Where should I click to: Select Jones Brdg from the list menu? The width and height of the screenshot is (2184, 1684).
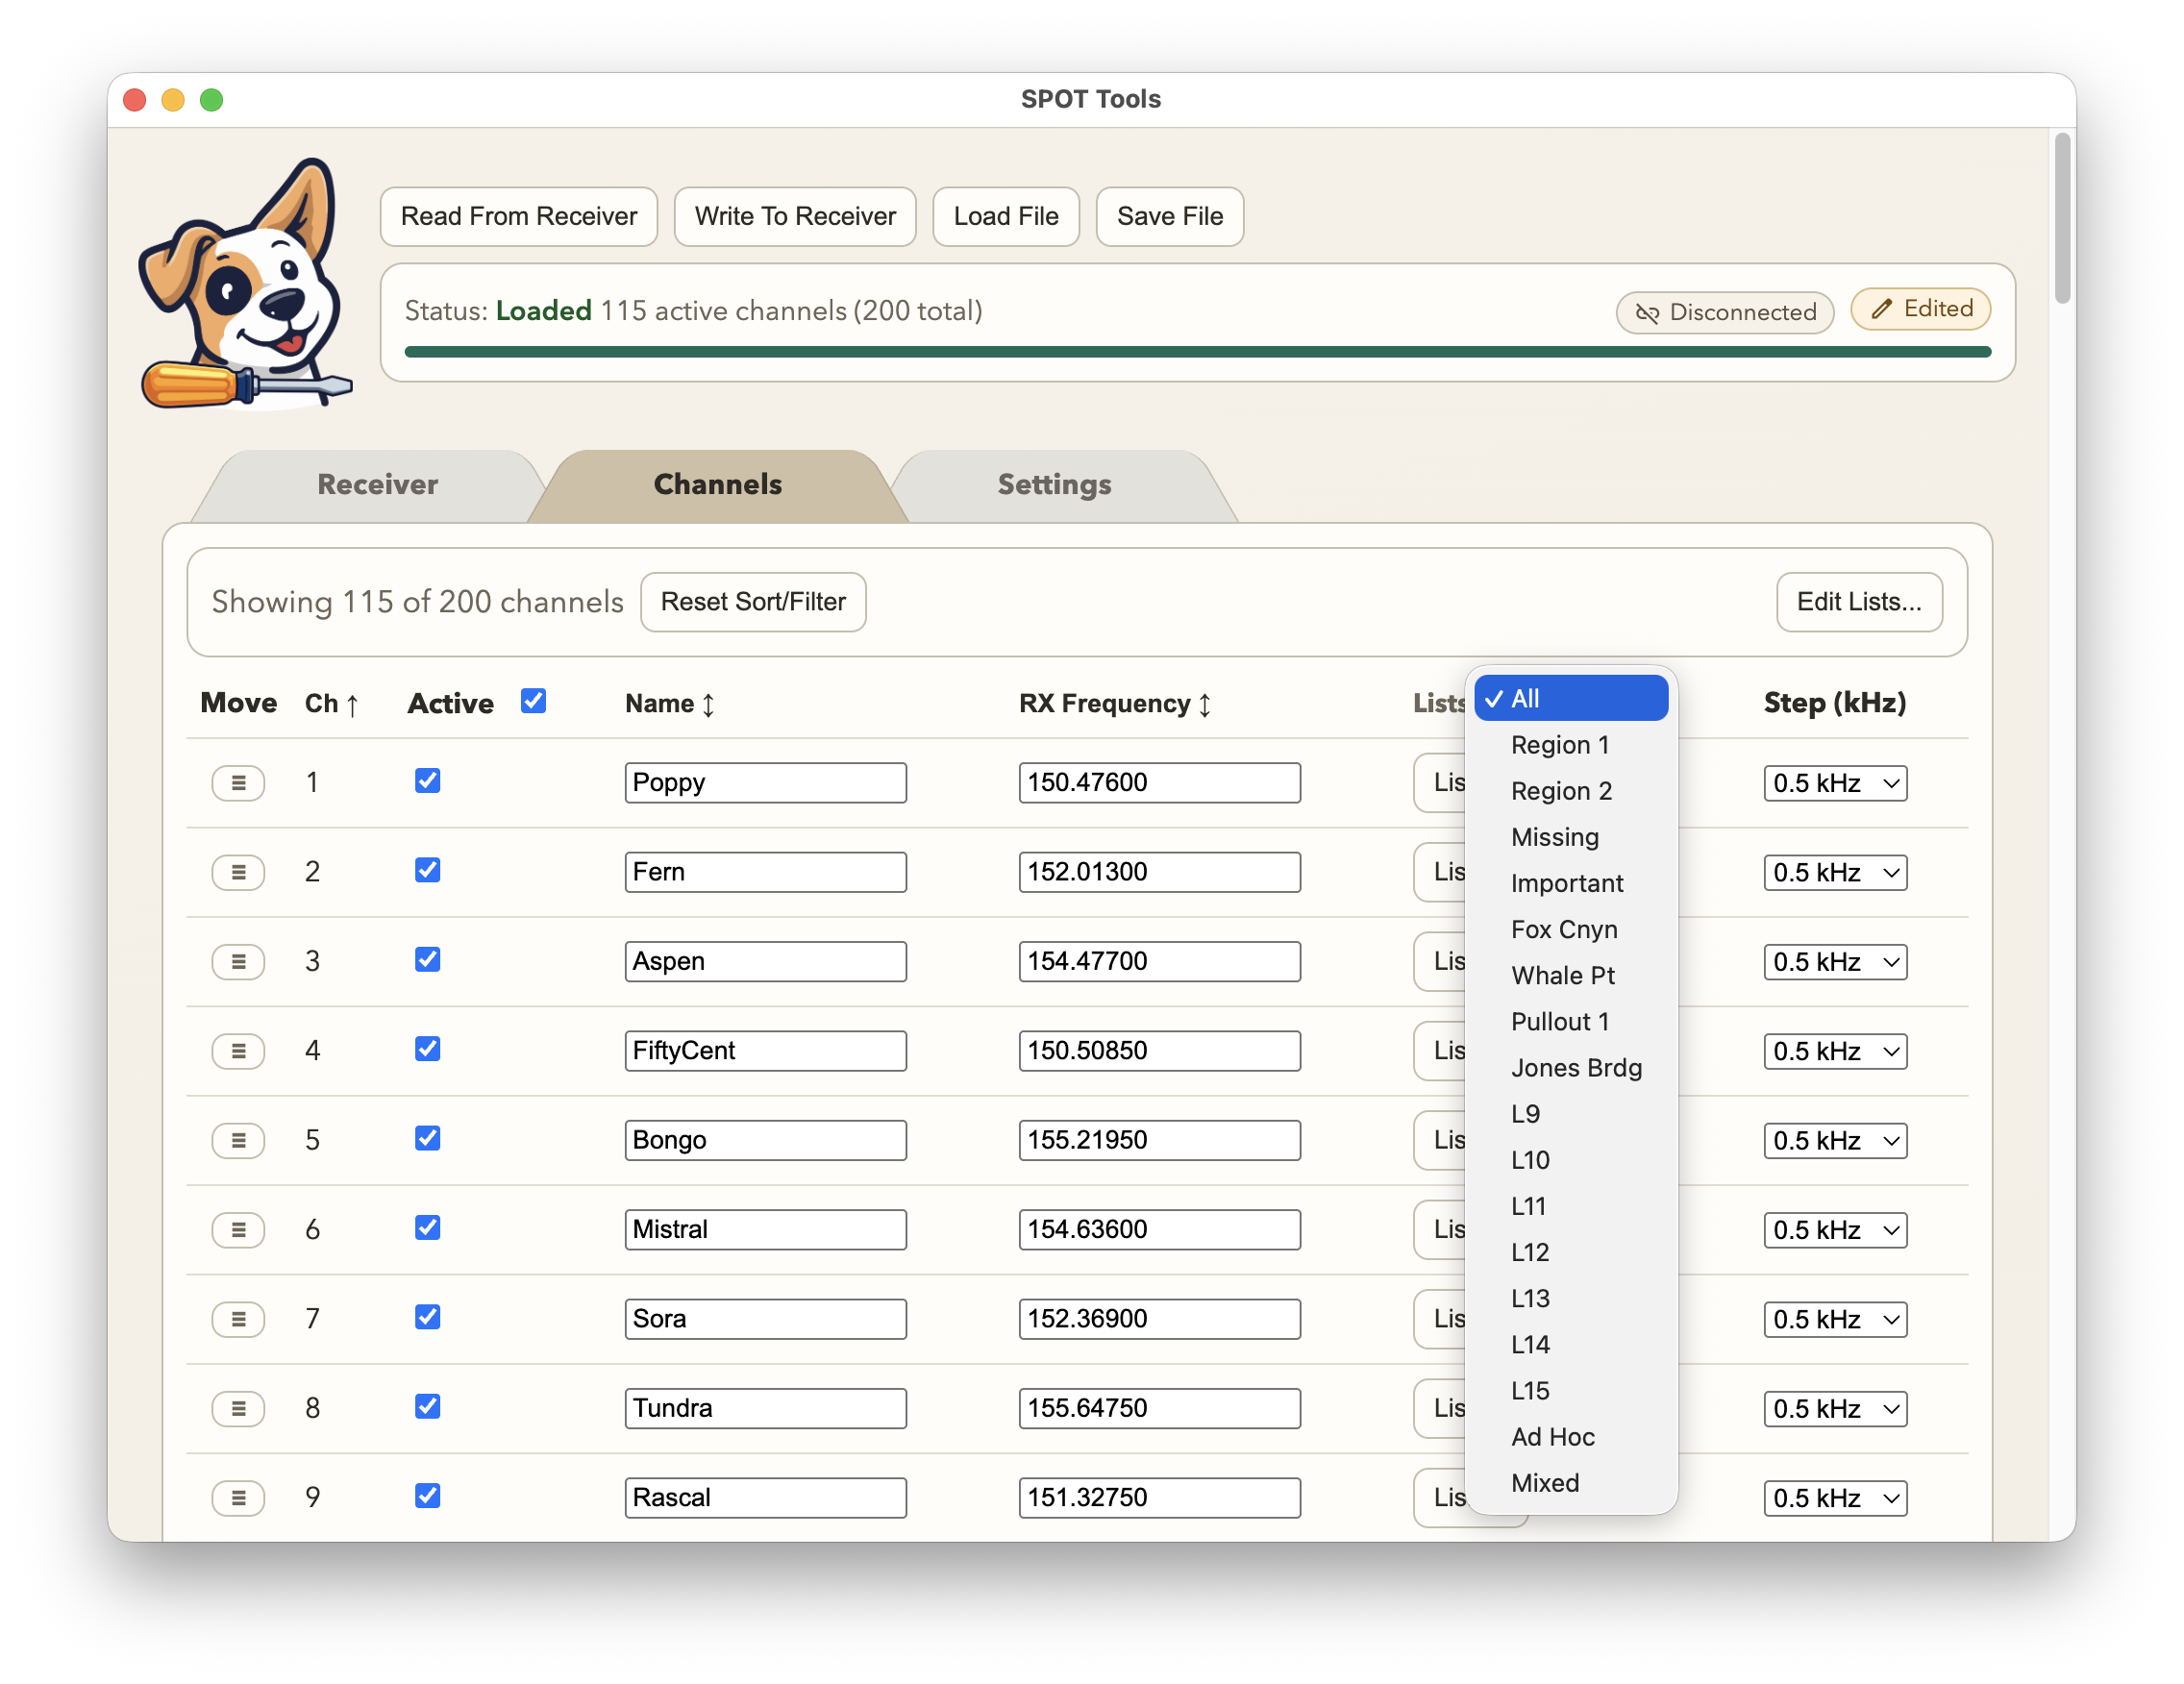click(x=1571, y=1067)
